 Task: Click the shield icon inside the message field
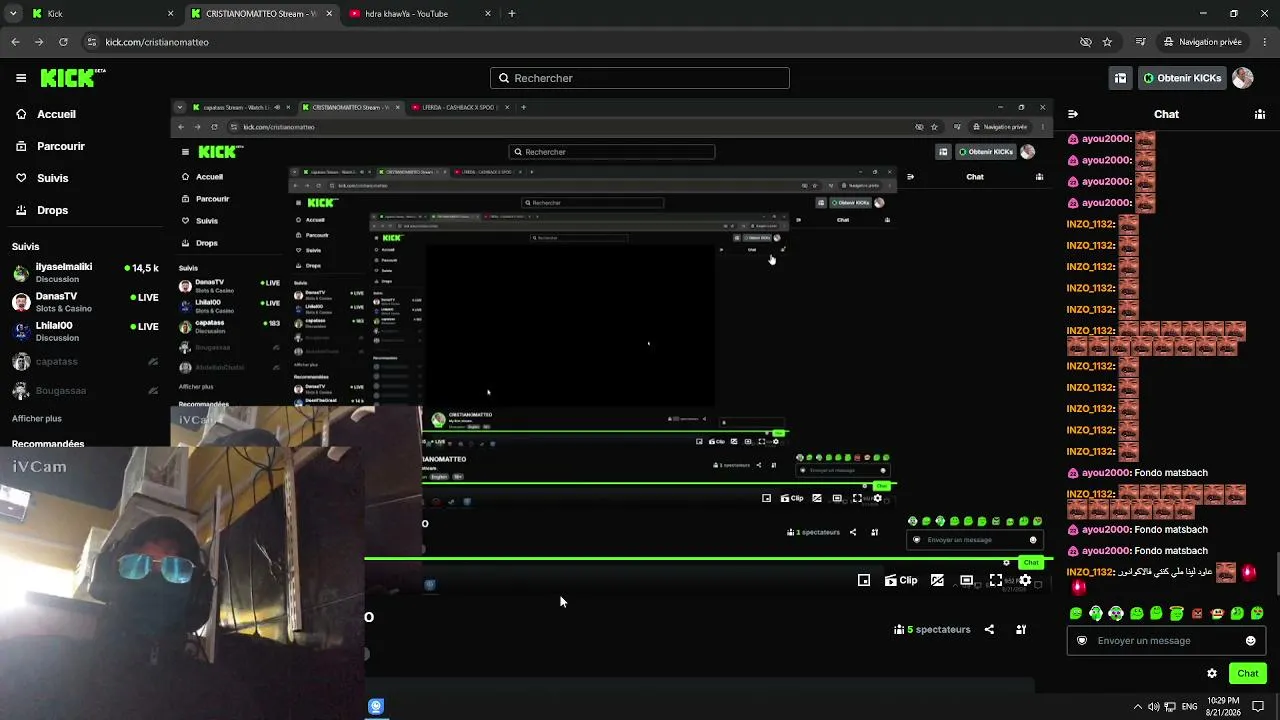[x=1081, y=641]
